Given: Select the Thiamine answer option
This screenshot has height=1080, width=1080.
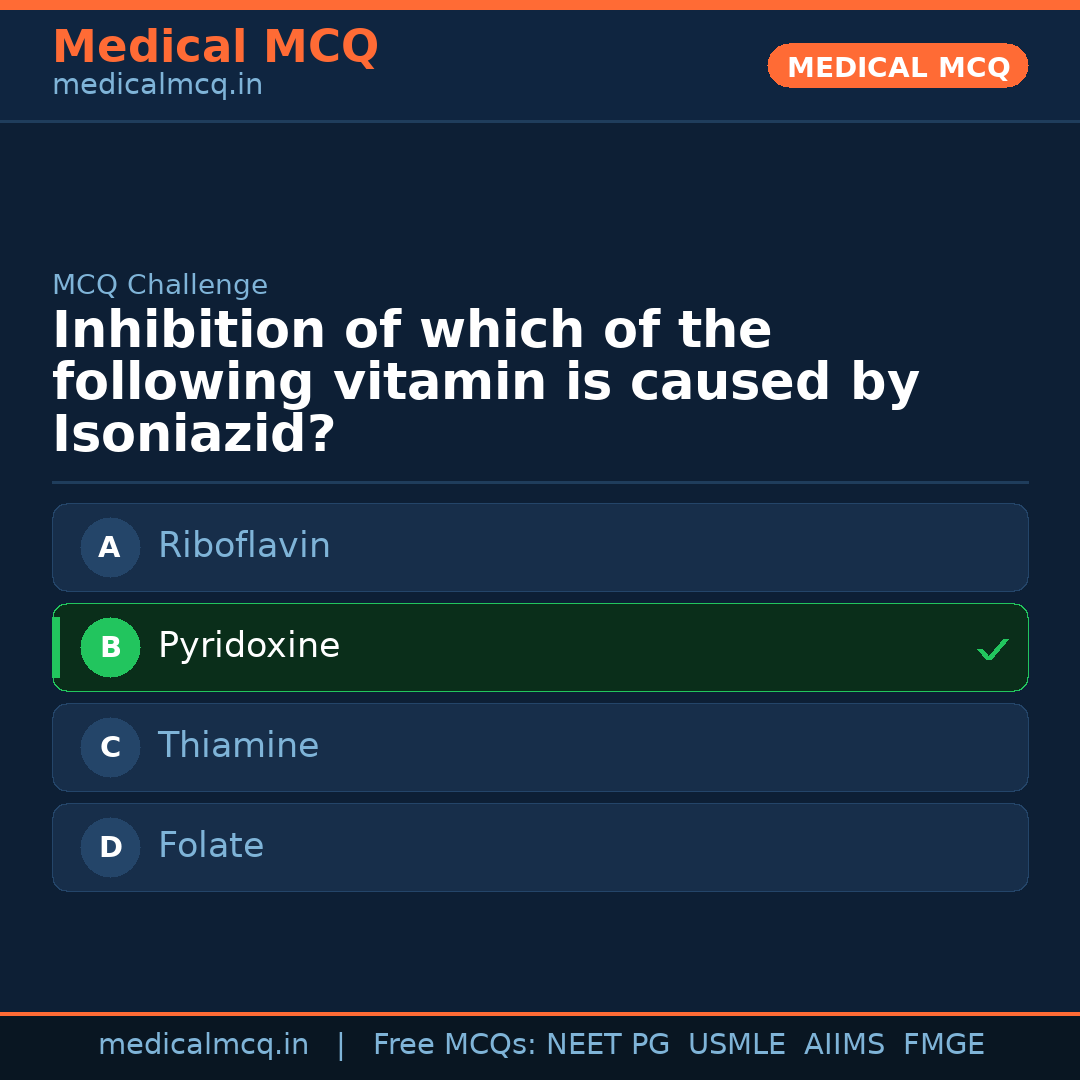Looking at the screenshot, I should click(540, 747).
